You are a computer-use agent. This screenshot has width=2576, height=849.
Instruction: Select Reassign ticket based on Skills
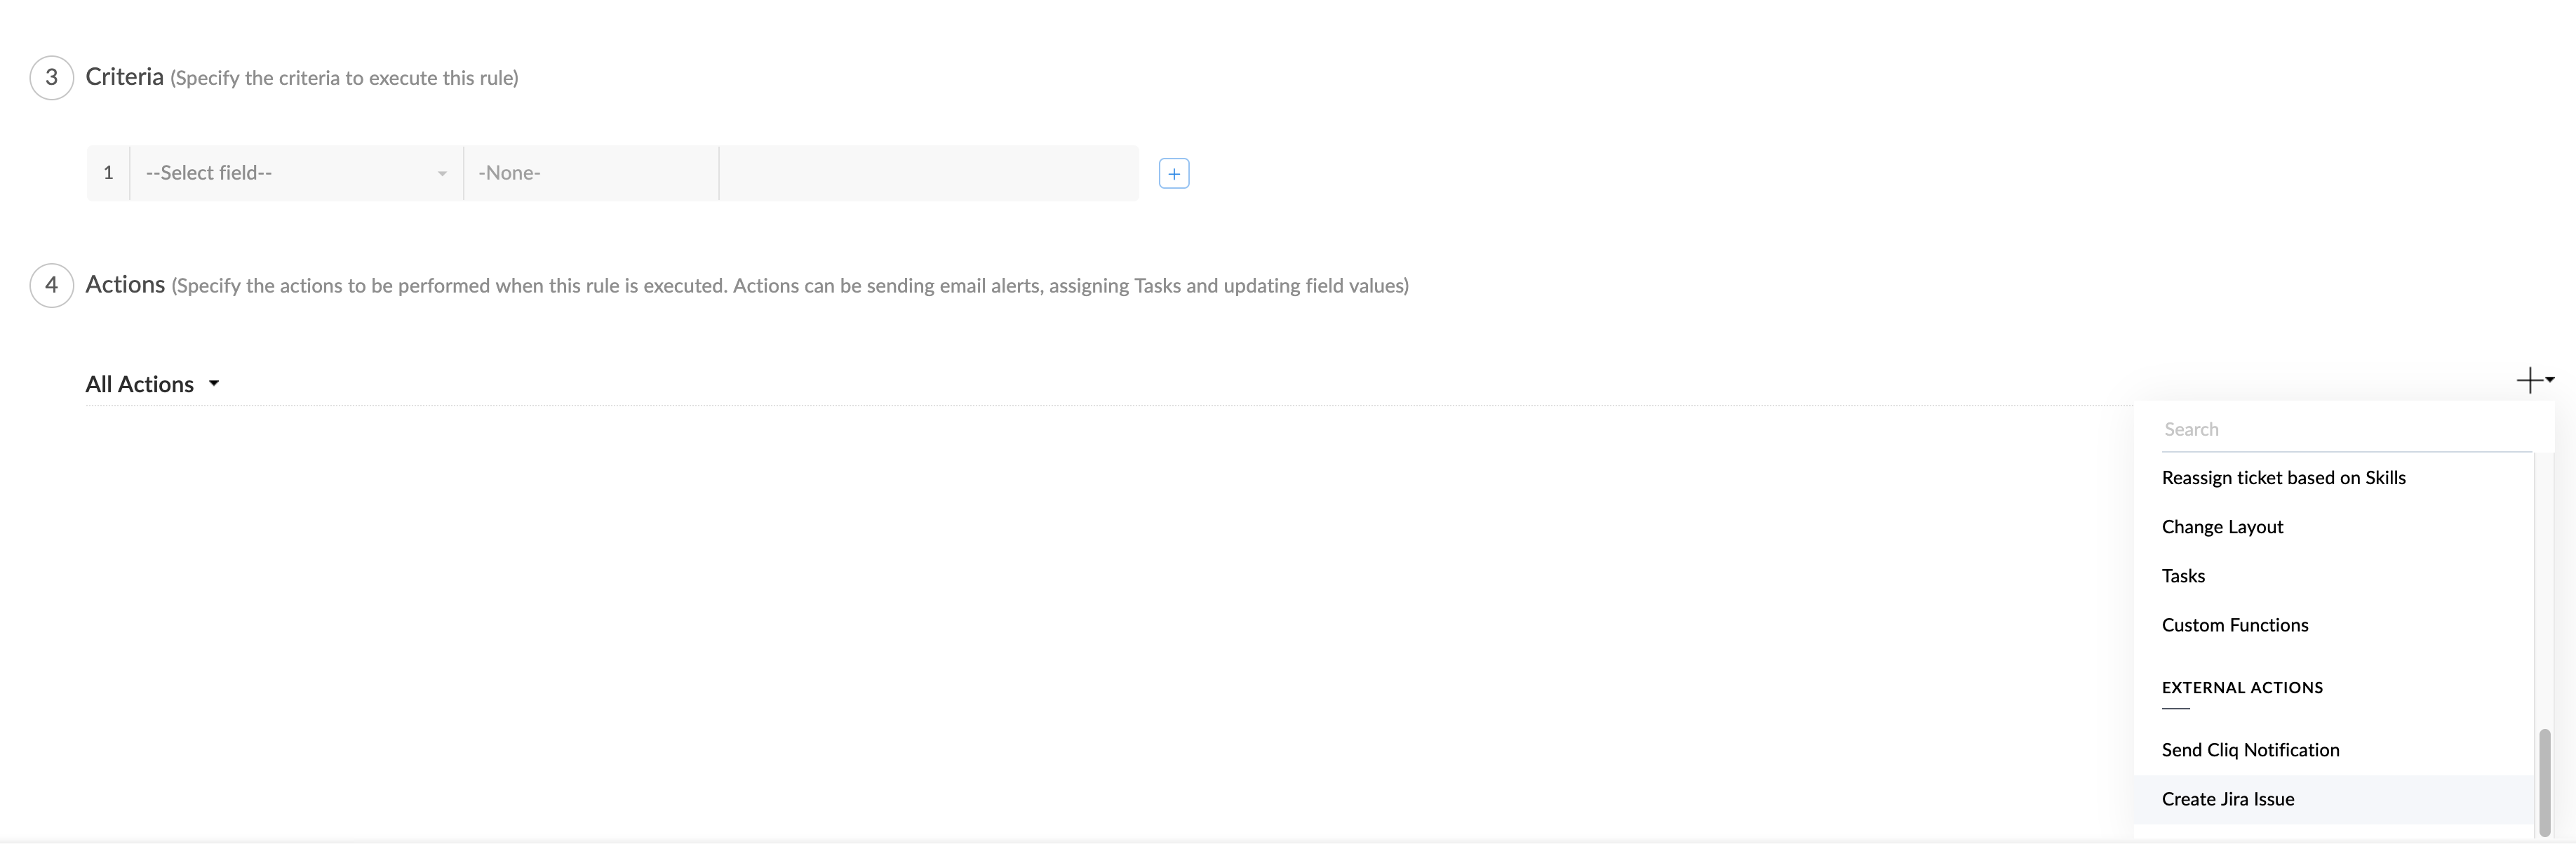tap(2283, 478)
